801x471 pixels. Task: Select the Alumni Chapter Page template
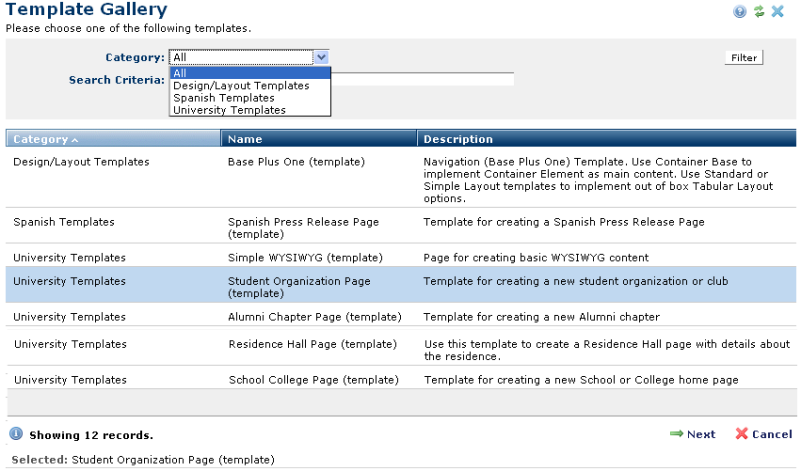point(314,317)
